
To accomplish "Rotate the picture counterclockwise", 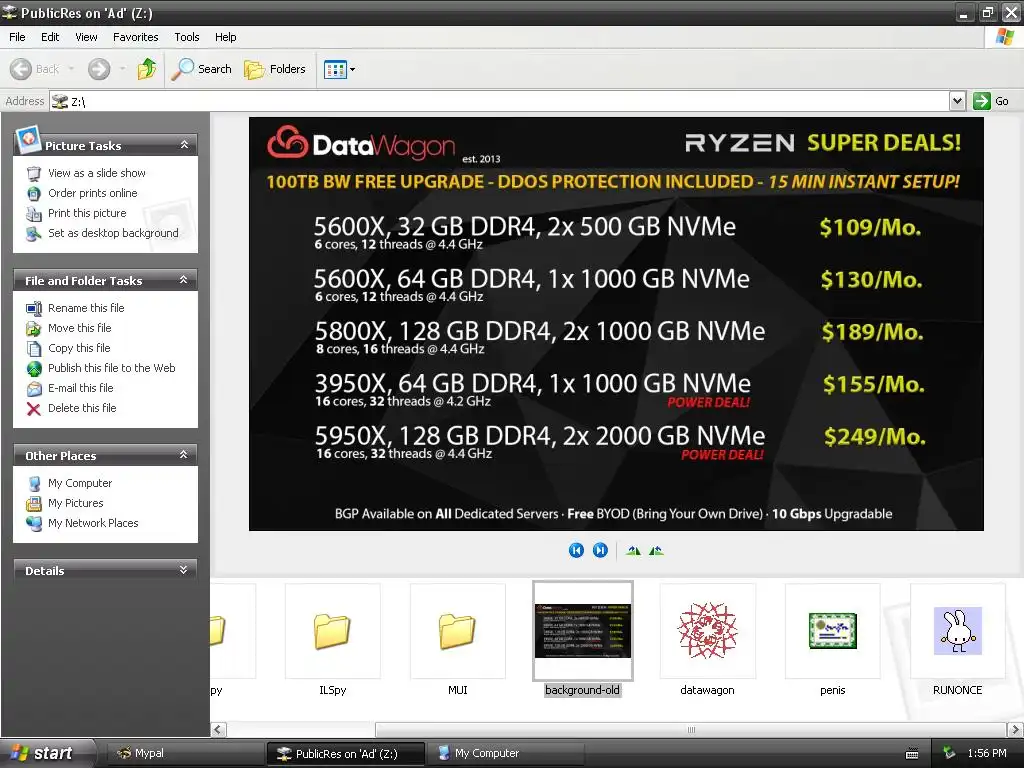I will [656, 551].
